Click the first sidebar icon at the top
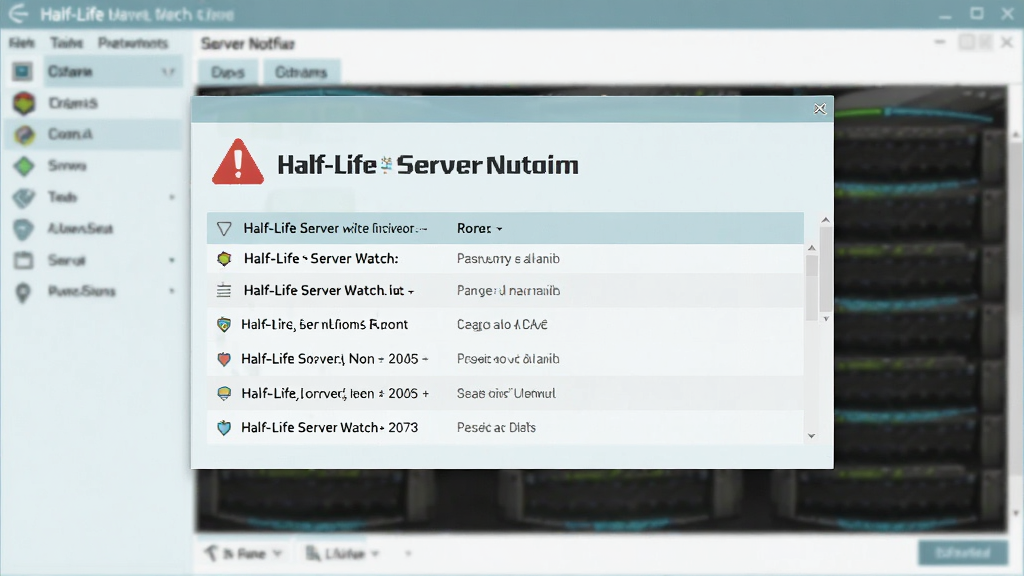Screen dimensions: 1024x576 (x=22, y=71)
